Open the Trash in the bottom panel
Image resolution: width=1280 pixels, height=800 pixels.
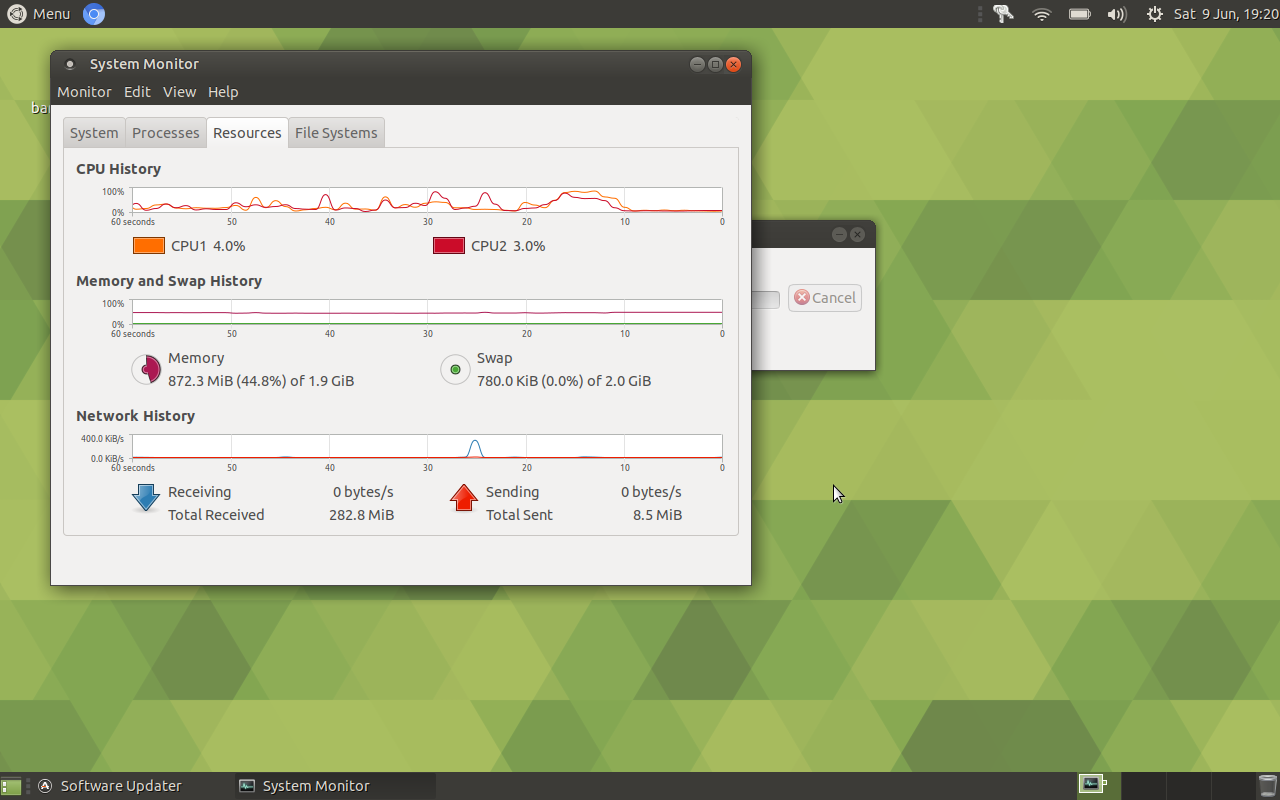pos(1267,786)
